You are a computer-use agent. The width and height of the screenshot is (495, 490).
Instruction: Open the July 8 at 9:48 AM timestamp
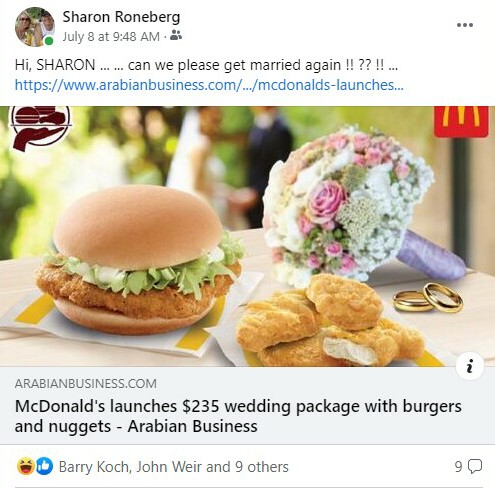coord(111,36)
